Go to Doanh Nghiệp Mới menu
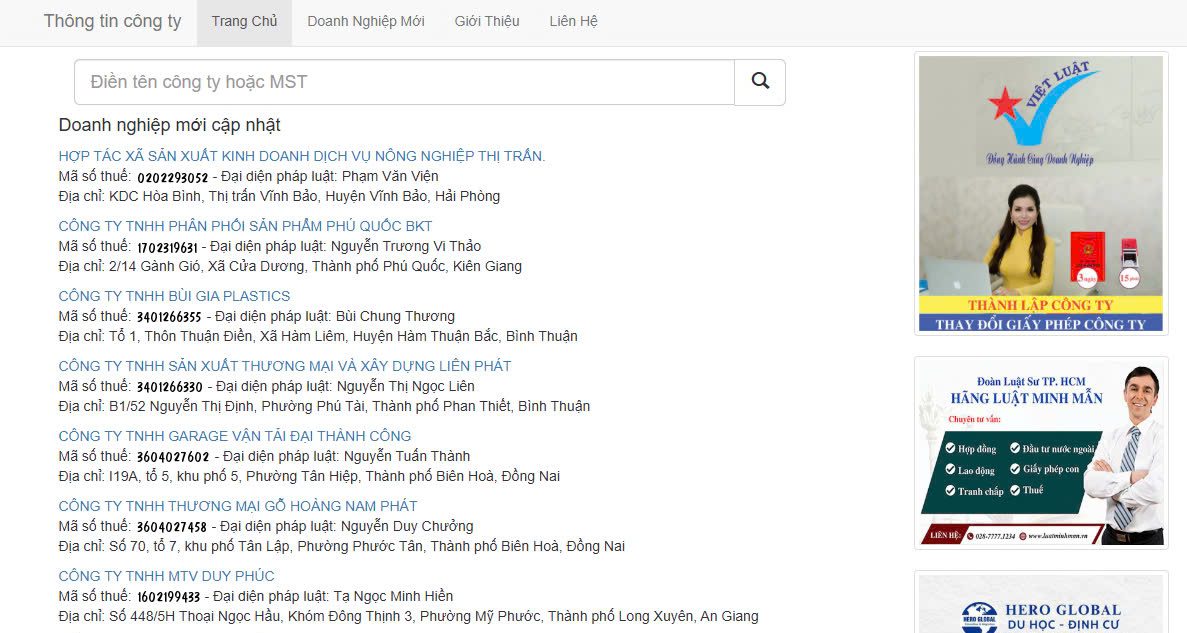This screenshot has width=1187, height=633. (366, 21)
